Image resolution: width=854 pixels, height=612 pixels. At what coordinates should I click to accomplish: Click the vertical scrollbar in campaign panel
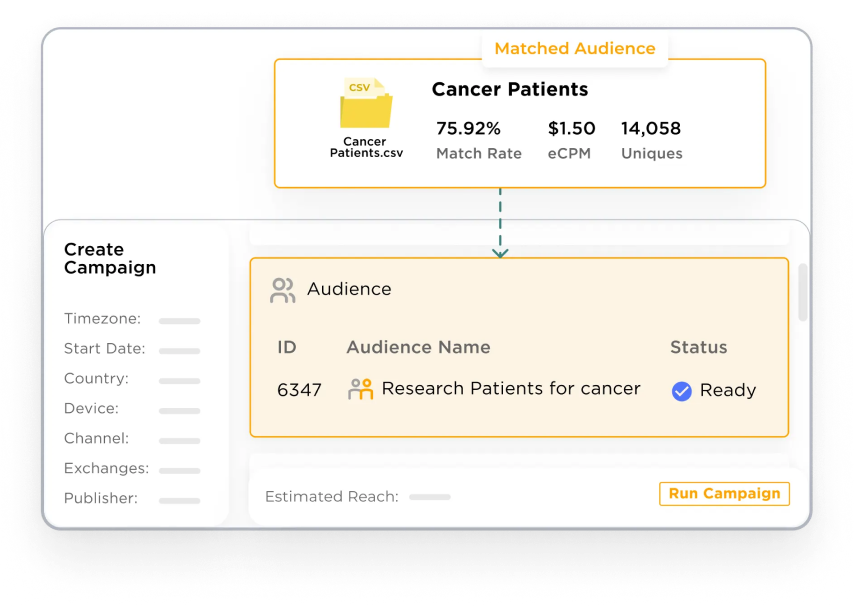click(802, 293)
